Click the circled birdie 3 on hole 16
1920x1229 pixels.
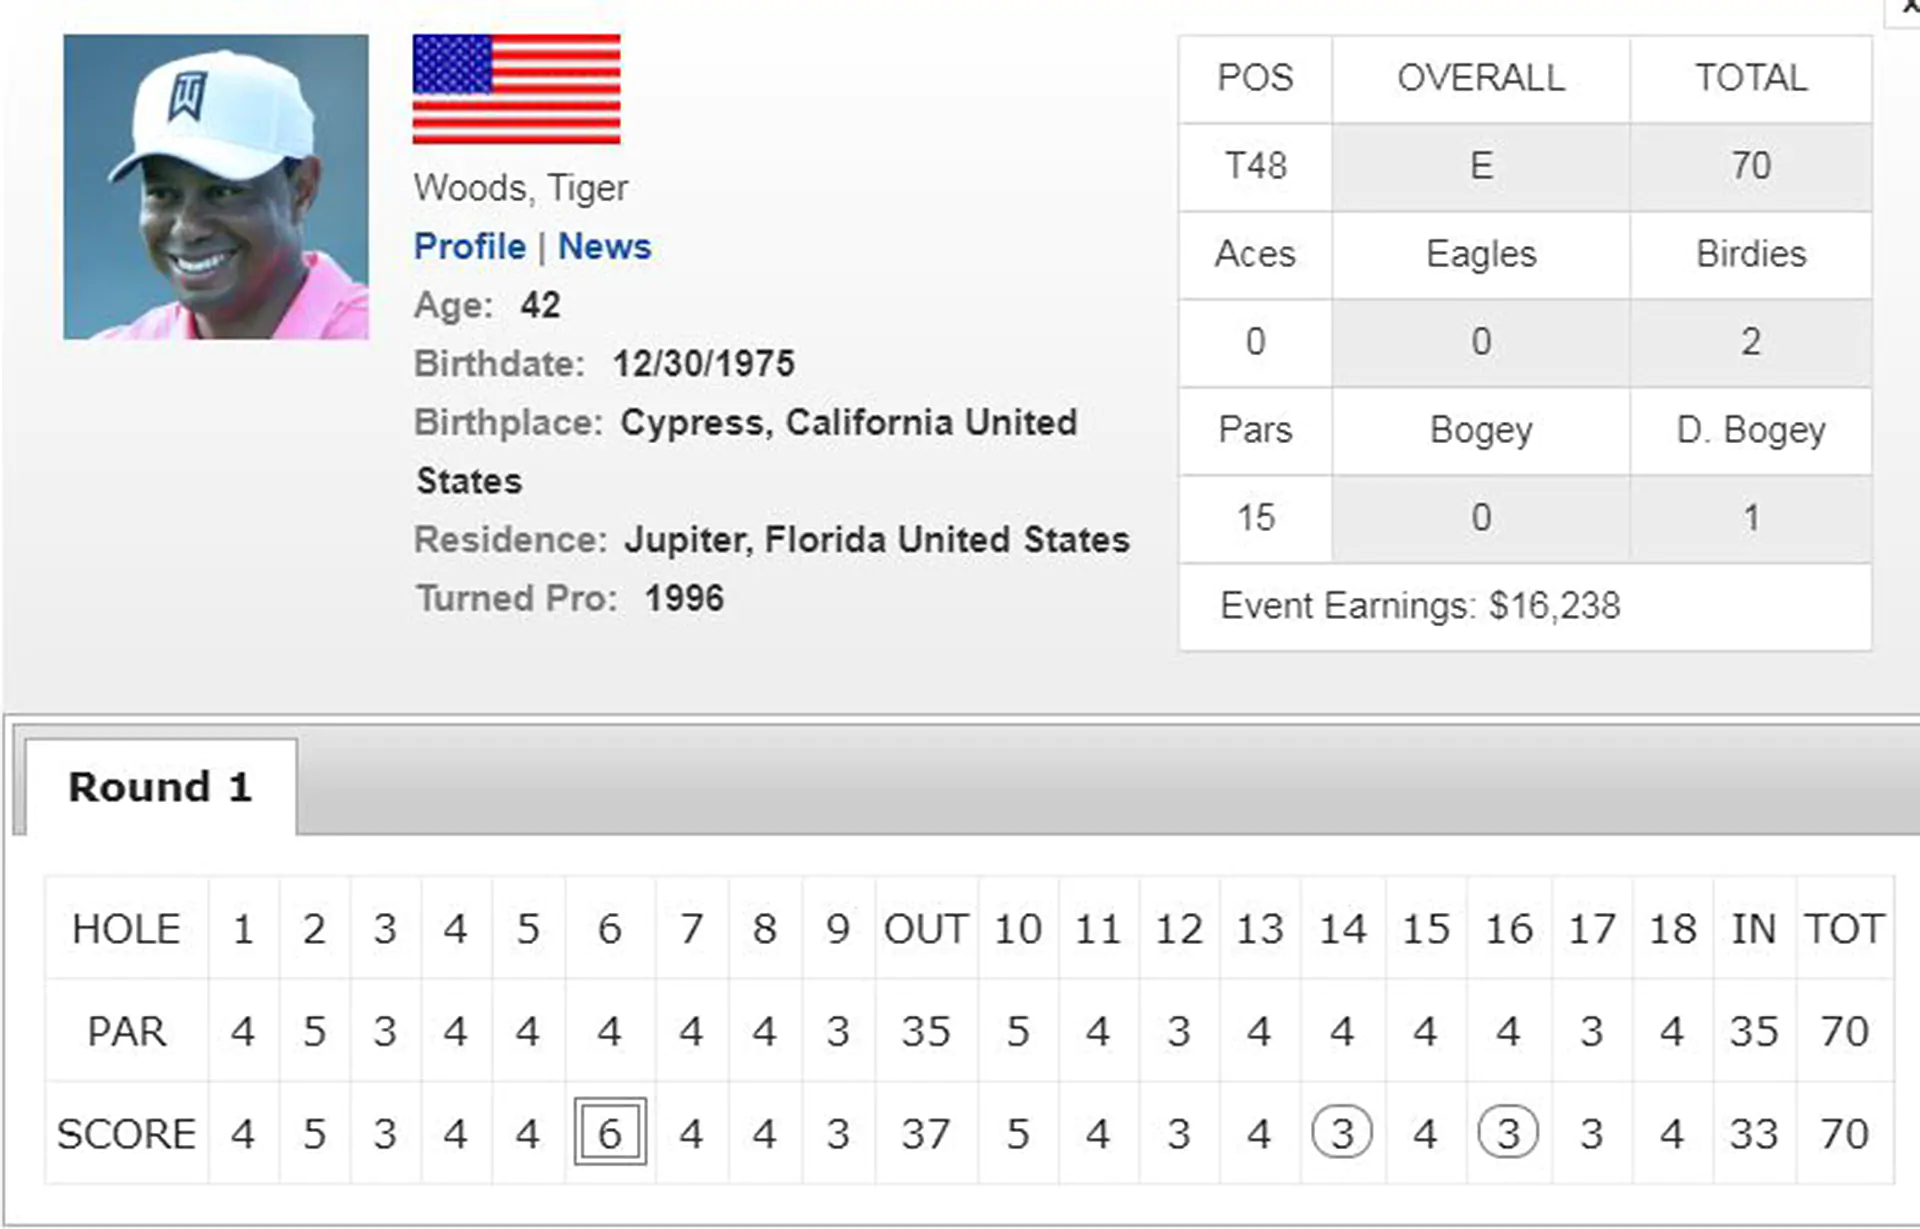tap(1508, 1132)
